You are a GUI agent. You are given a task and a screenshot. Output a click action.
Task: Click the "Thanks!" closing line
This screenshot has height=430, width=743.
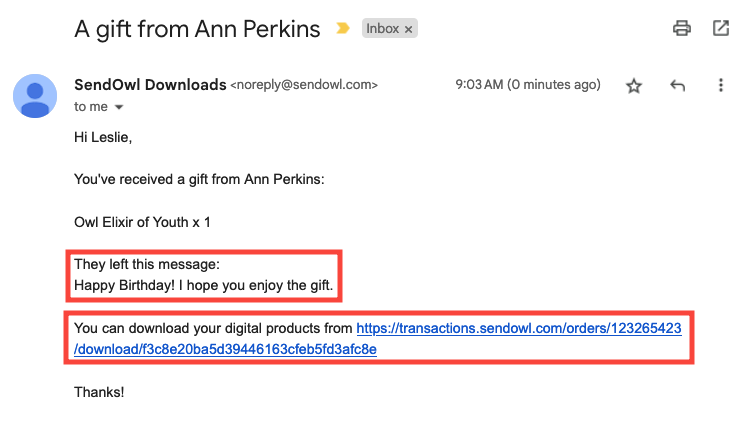[x=99, y=392]
